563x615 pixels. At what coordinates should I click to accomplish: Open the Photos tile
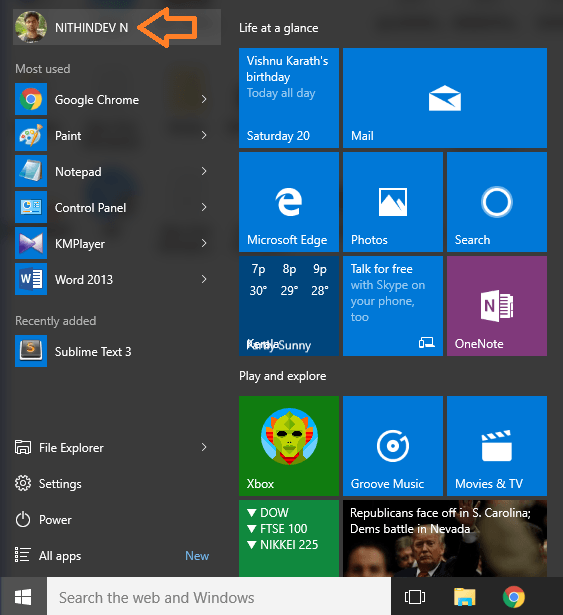[x=393, y=202]
